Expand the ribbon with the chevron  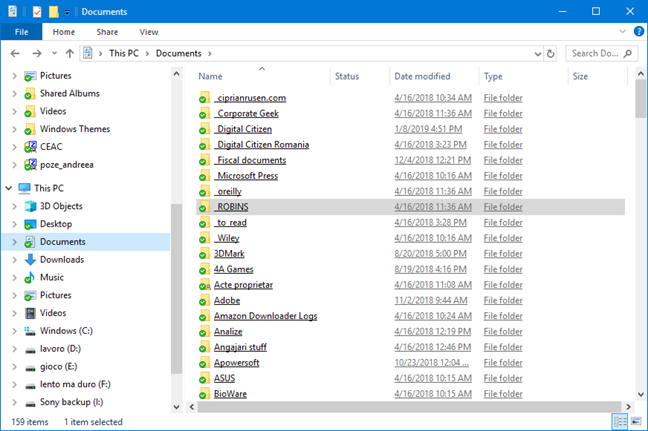click(622, 31)
